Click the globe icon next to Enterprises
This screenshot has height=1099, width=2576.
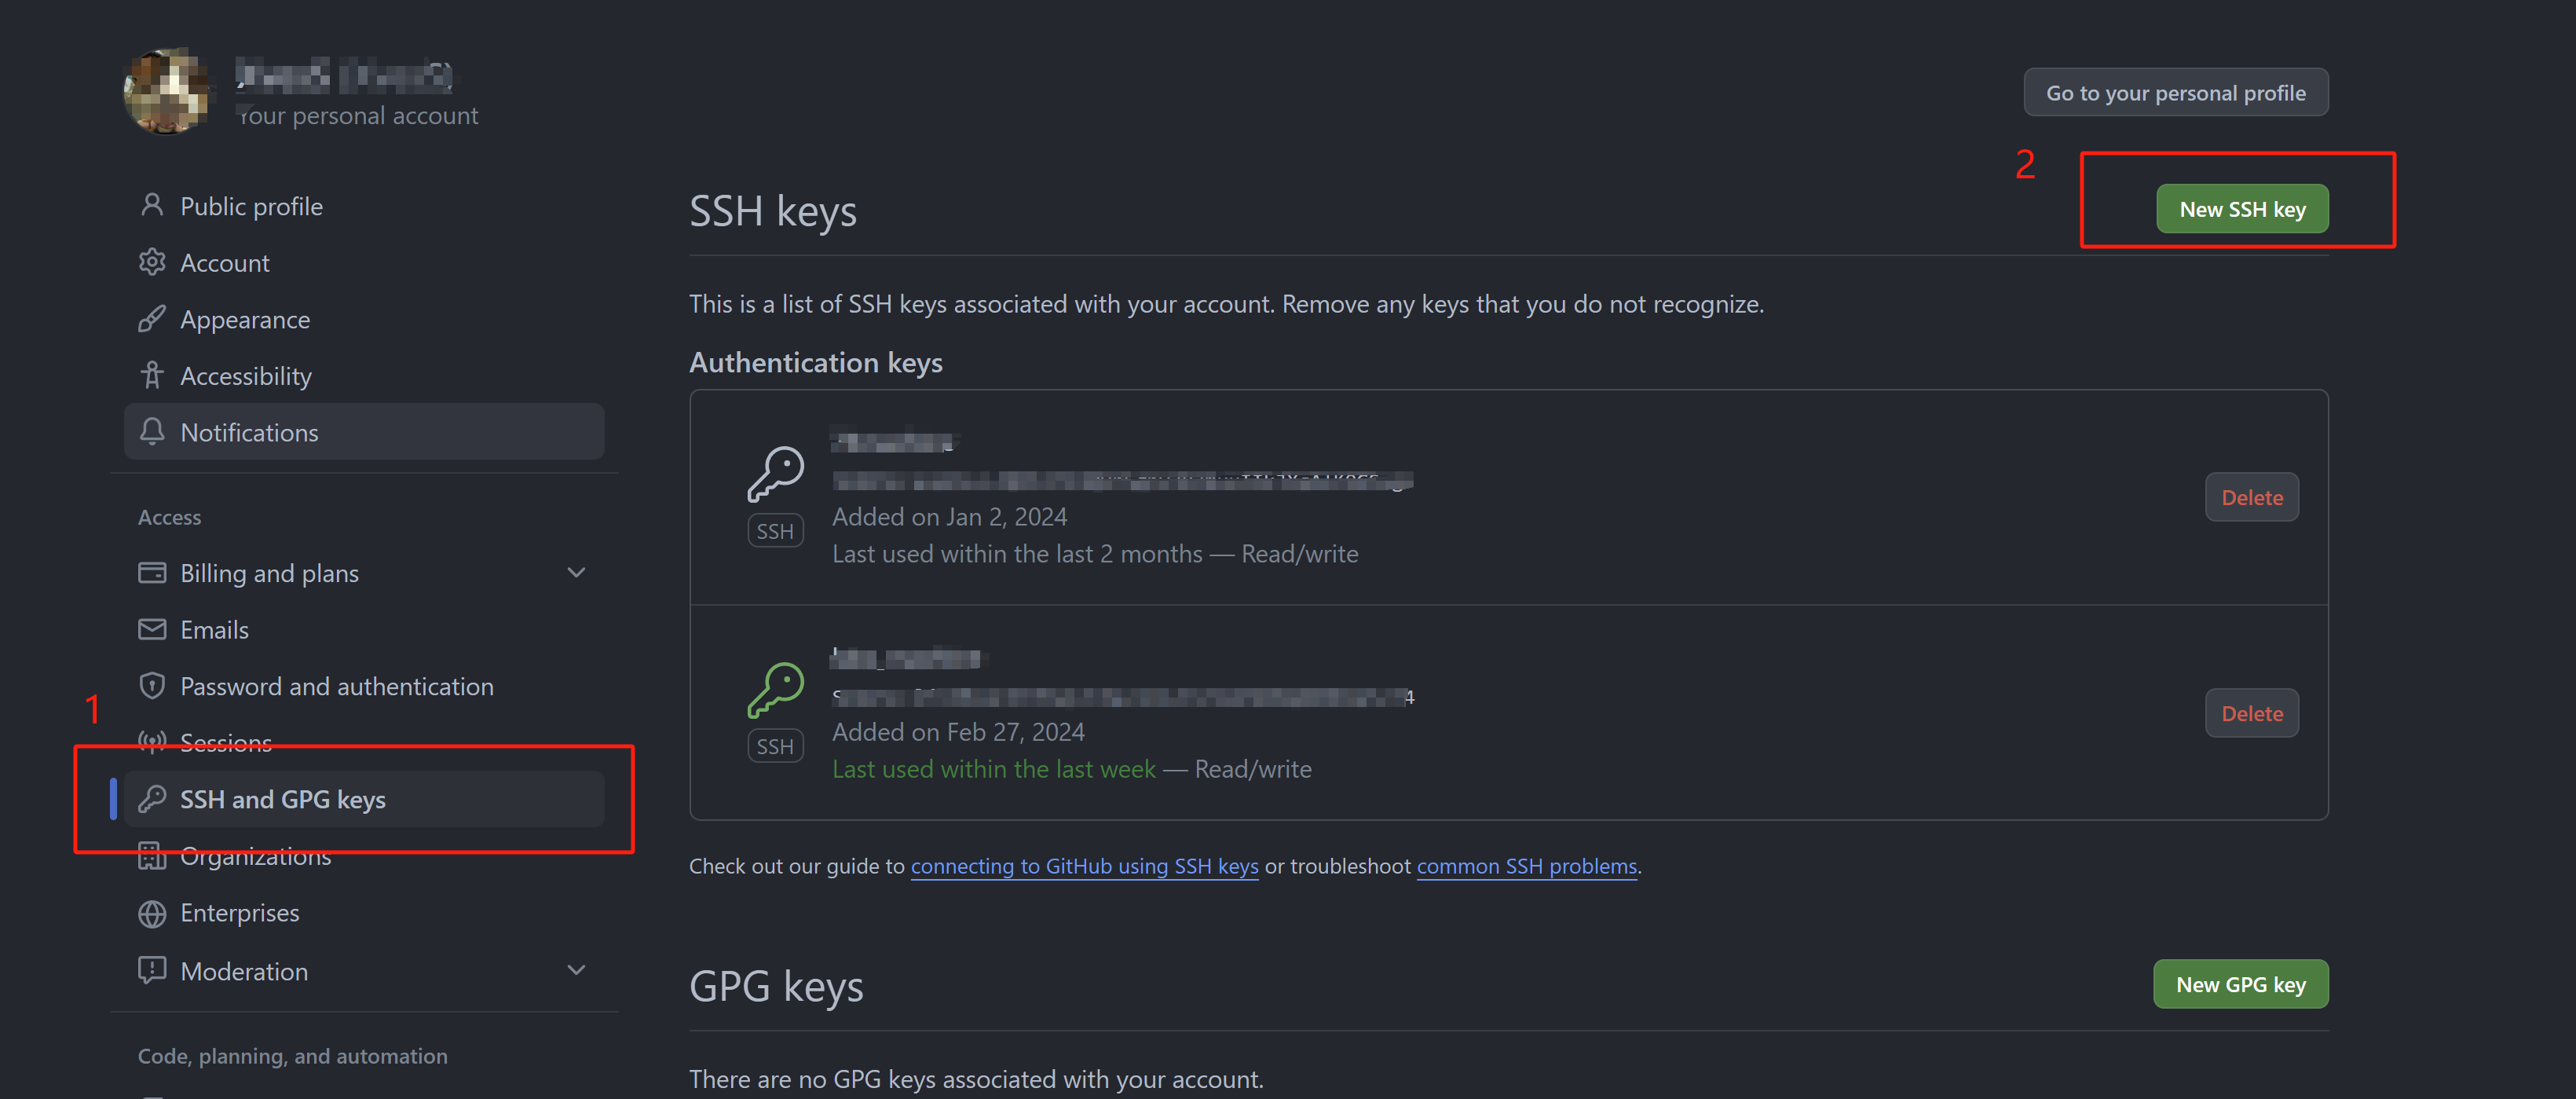coord(152,913)
